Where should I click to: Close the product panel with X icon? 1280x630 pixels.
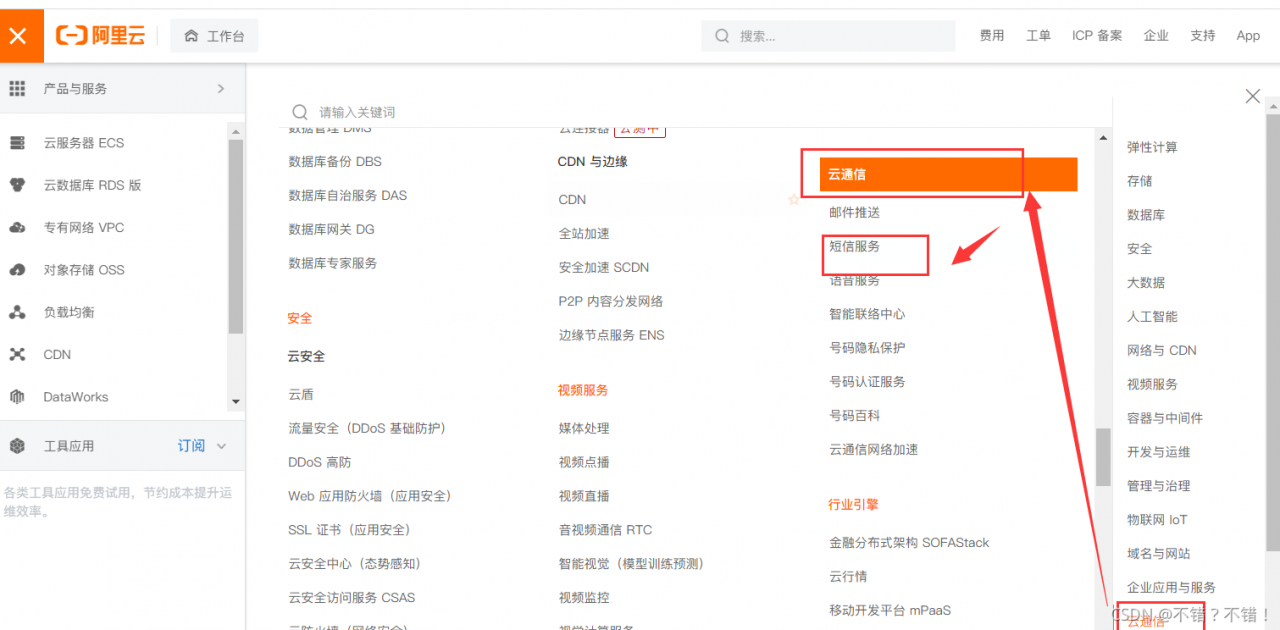(x=1252, y=96)
